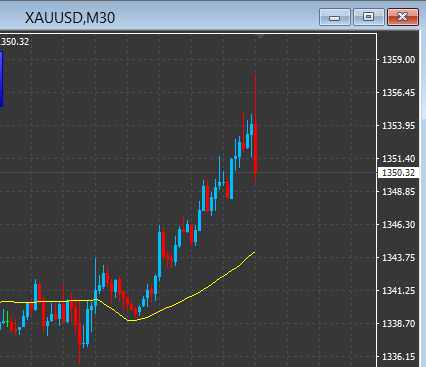The image size is (426, 367).
Task: Click the 1348.85 price scale label
Action: (398, 192)
